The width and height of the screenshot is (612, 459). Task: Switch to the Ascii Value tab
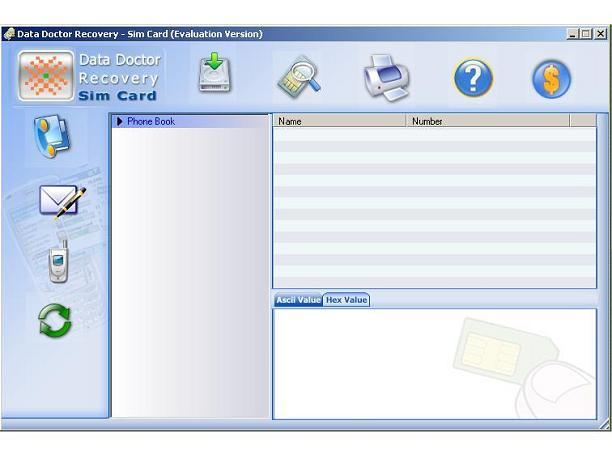tap(298, 300)
